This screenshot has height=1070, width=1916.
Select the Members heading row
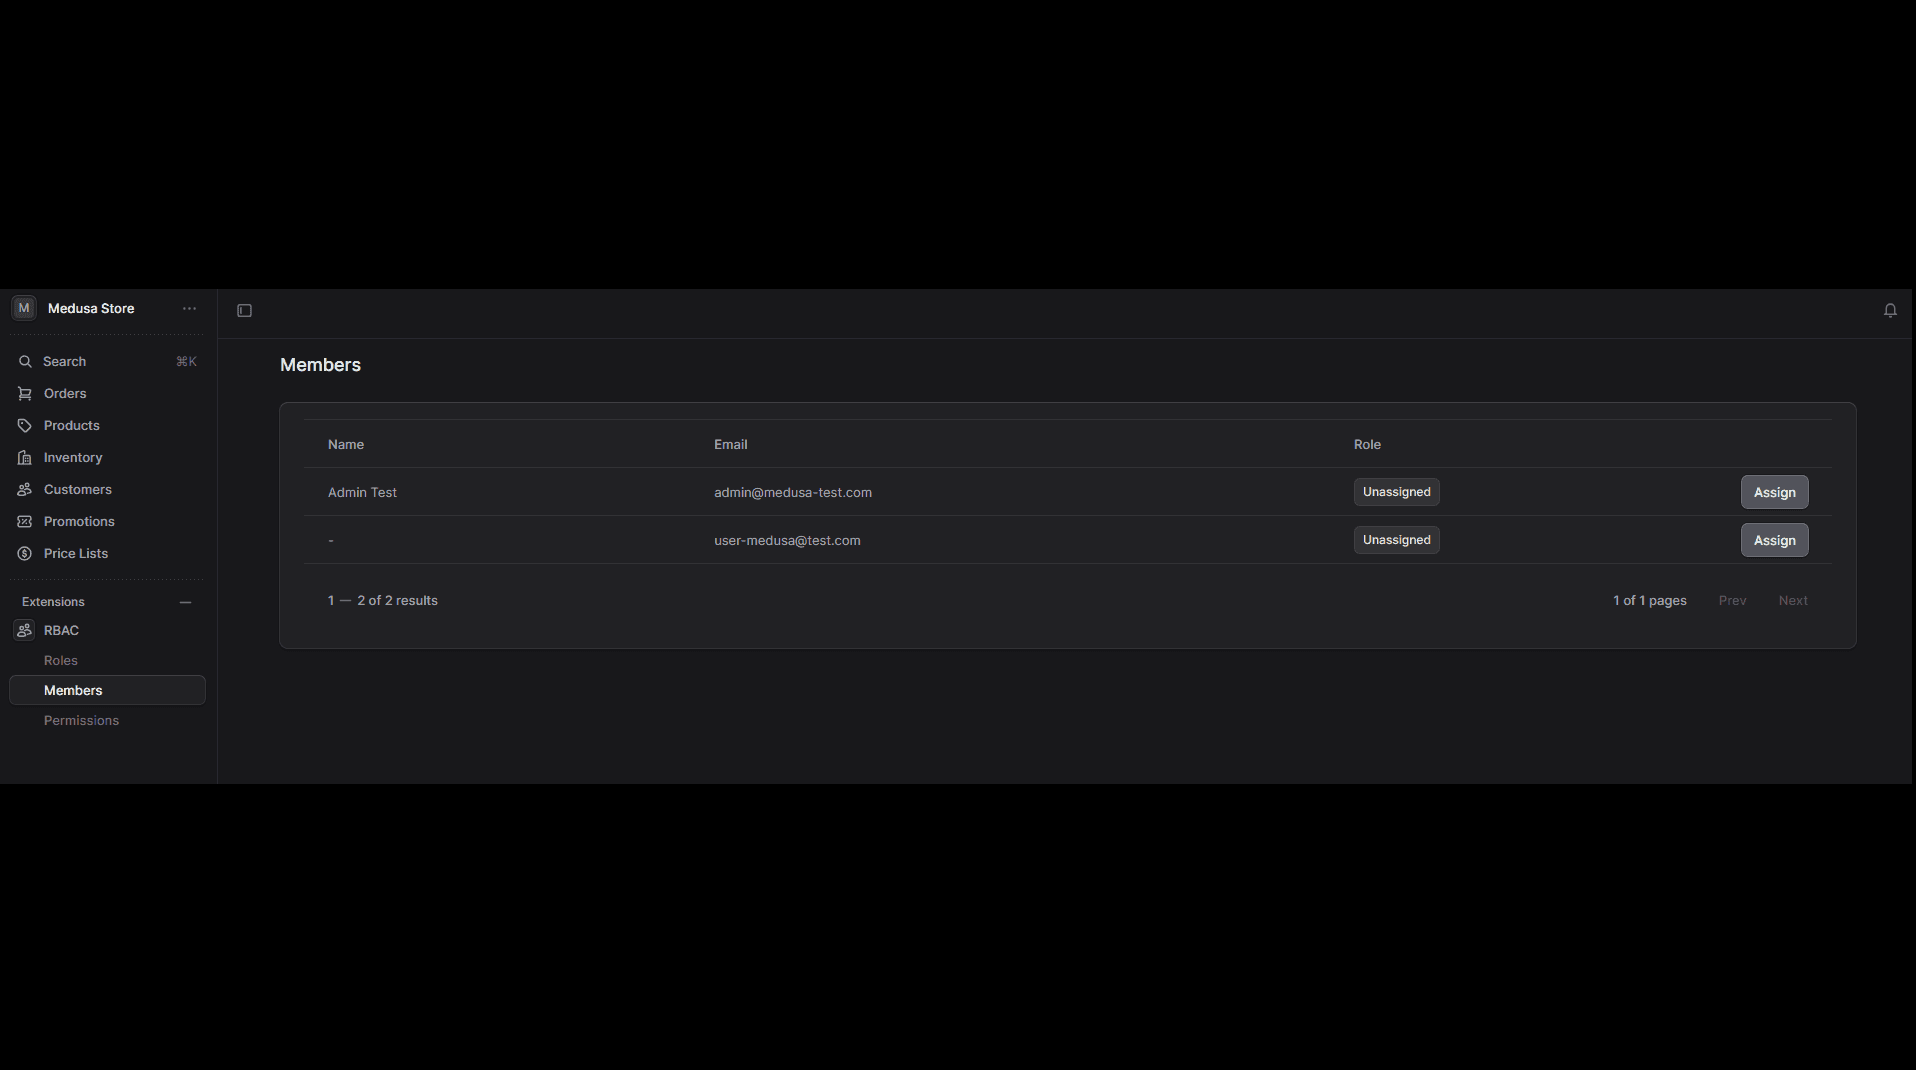320,364
